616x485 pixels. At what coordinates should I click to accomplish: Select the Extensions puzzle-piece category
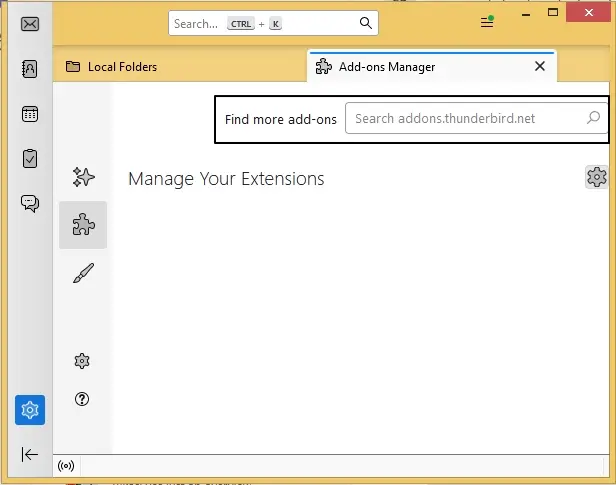(x=83, y=225)
